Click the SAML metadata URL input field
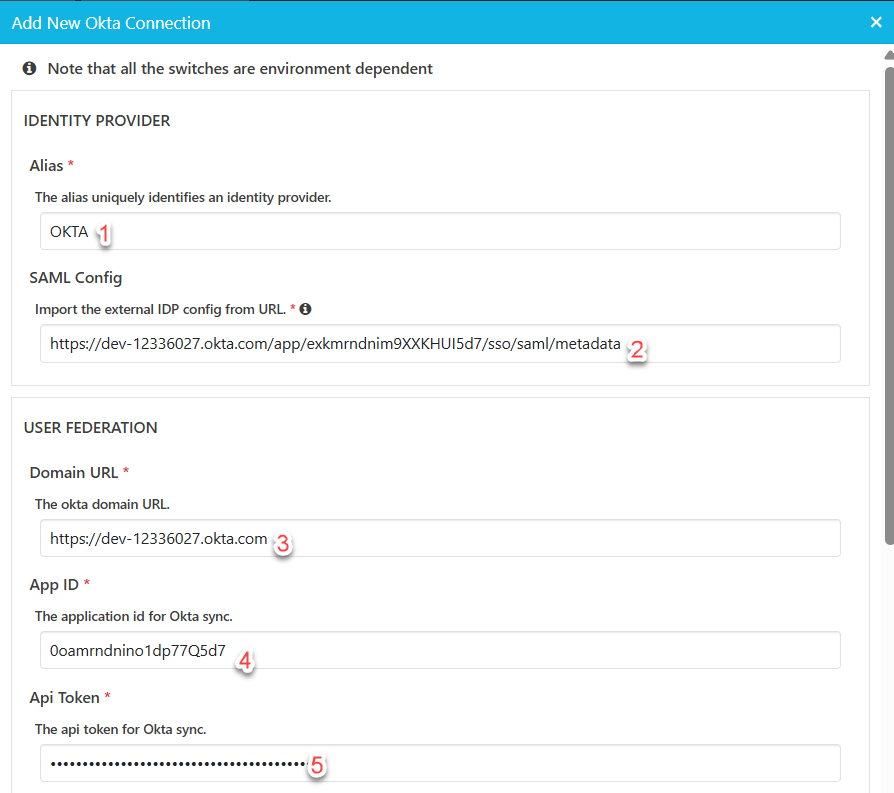 click(x=440, y=343)
